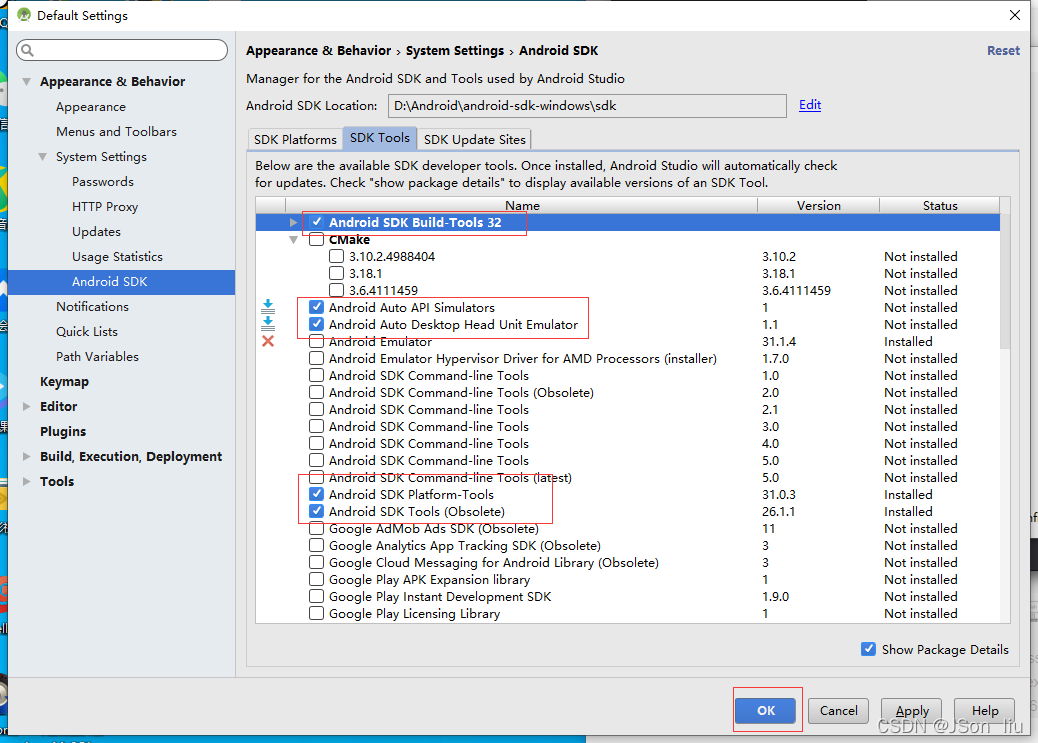Check Google Play Instant Development SDK

[x=316, y=596]
